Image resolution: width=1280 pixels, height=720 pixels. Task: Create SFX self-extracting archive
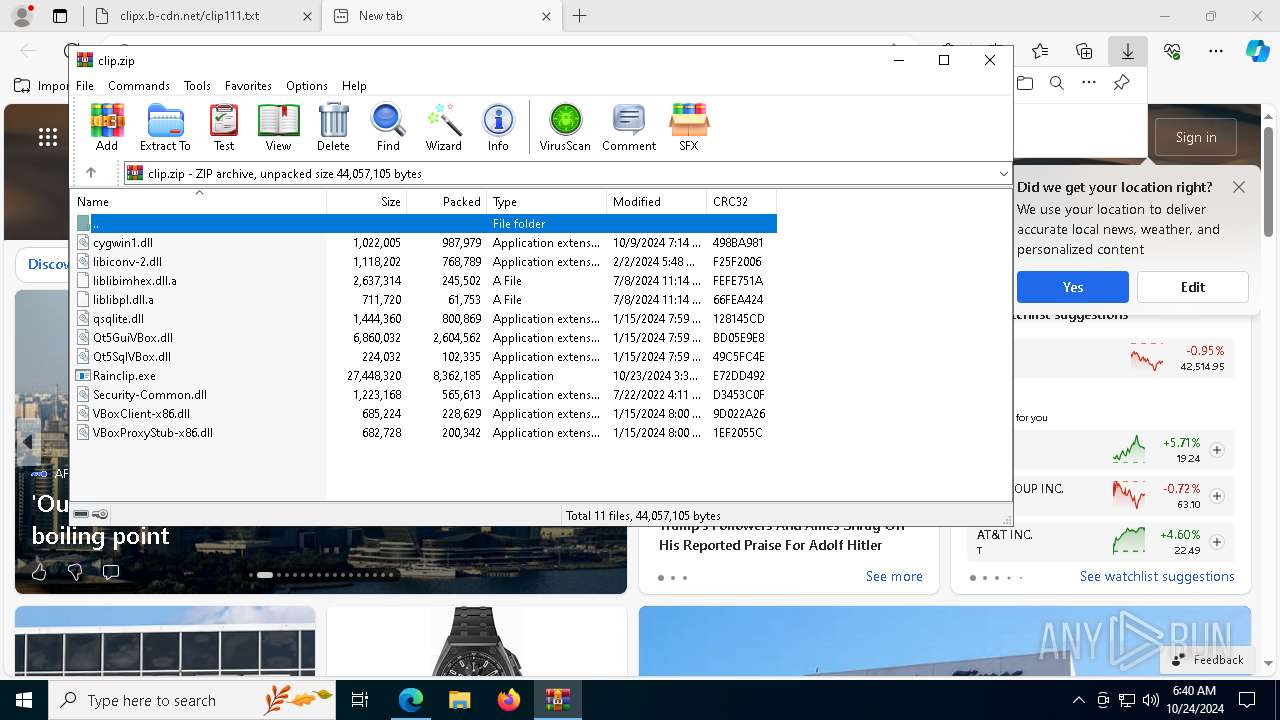click(x=689, y=127)
